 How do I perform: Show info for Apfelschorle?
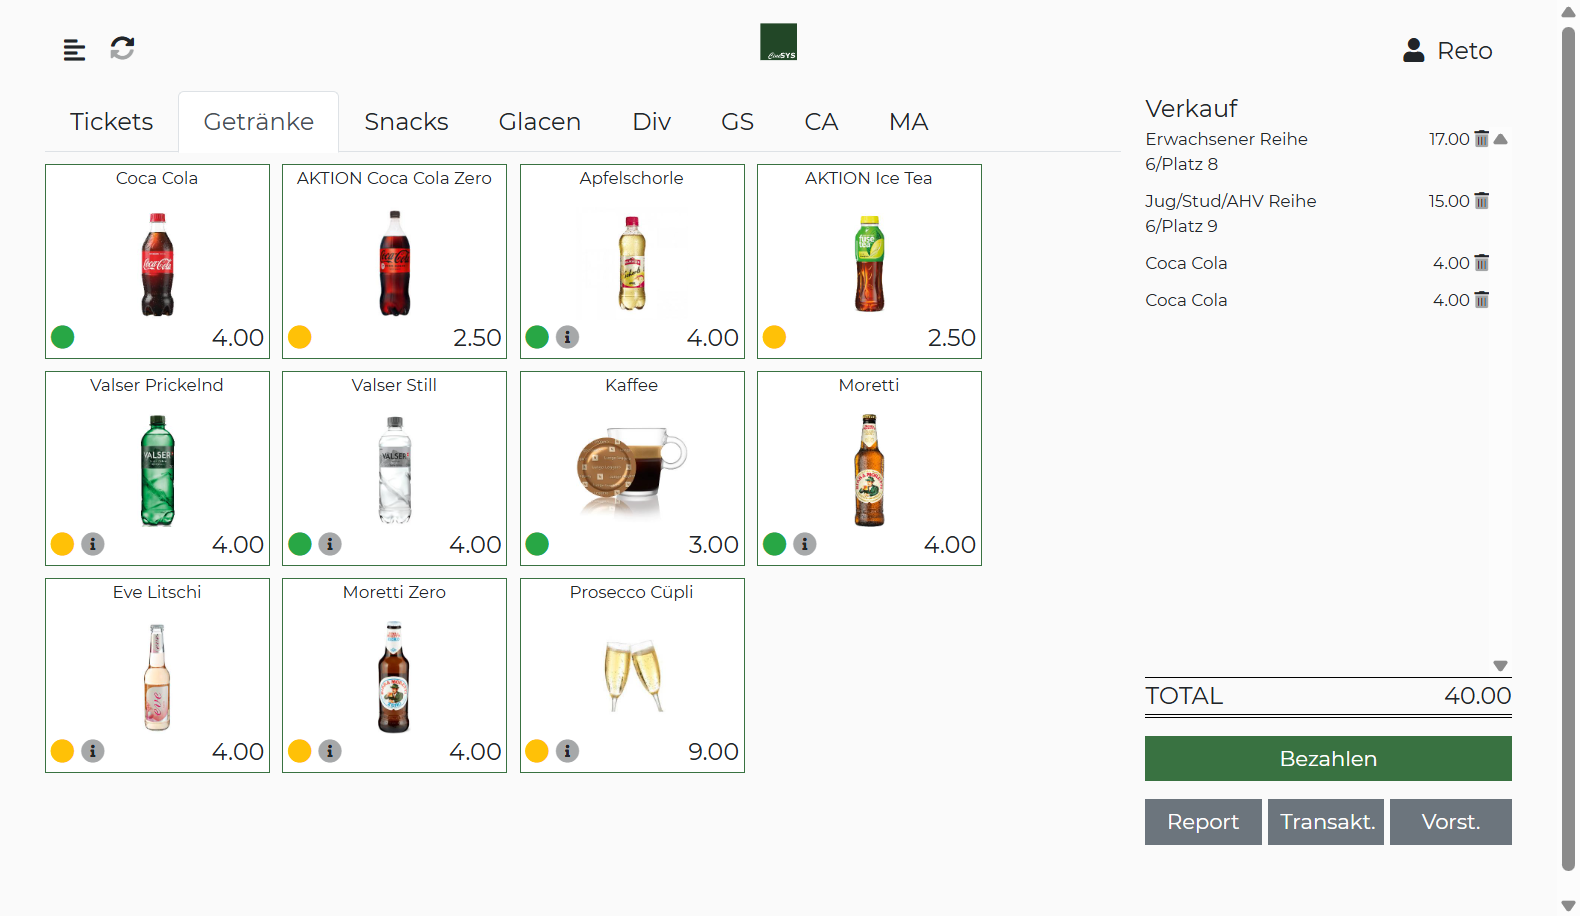coord(567,337)
